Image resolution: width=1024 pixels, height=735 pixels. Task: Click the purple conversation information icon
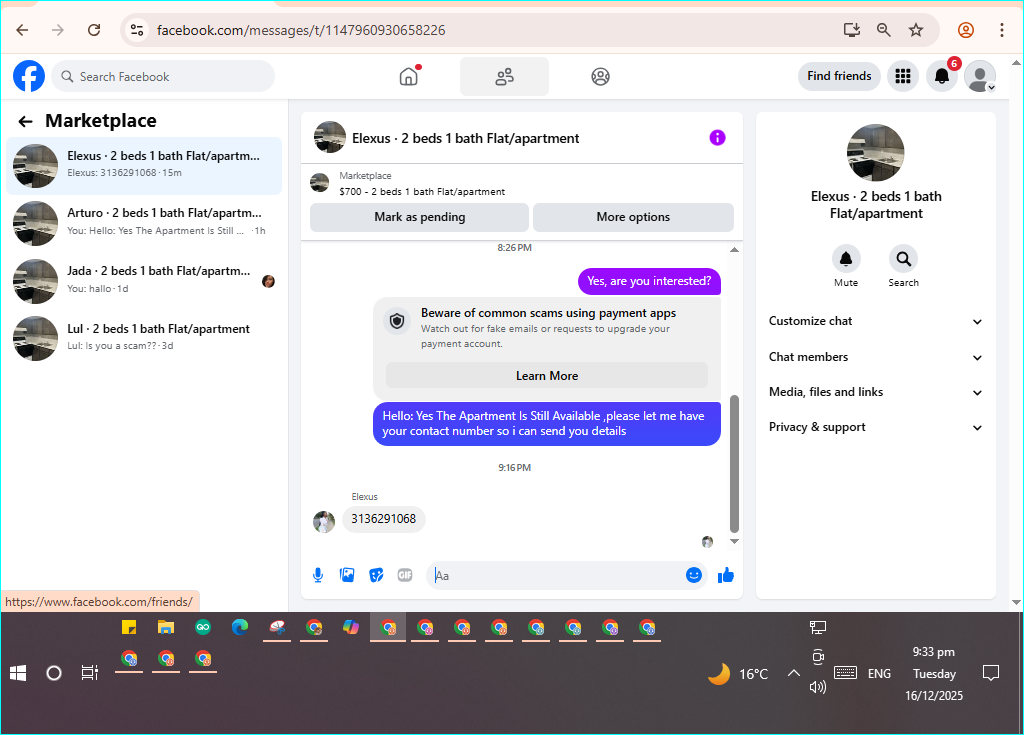point(717,138)
